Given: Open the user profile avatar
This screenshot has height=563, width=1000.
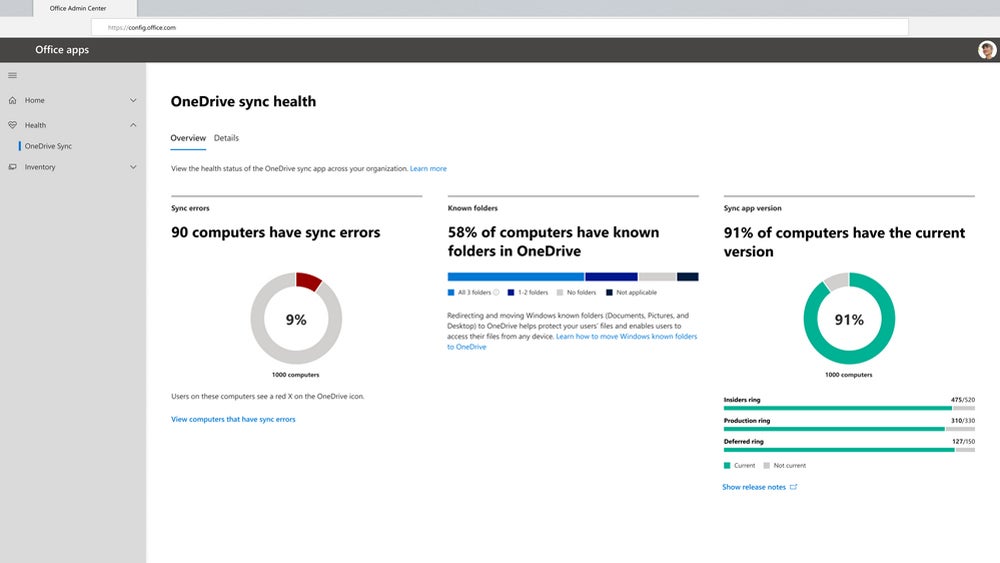Looking at the screenshot, I should pos(987,50).
